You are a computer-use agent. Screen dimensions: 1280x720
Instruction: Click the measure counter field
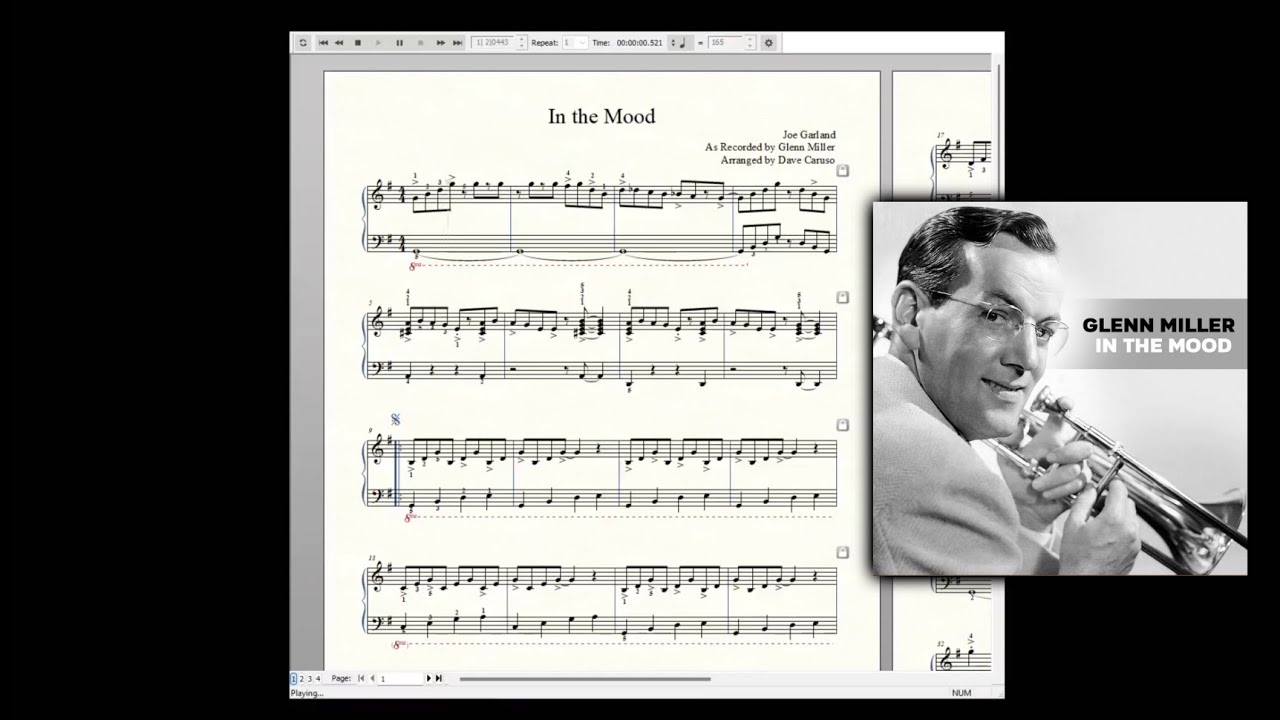(494, 43)
